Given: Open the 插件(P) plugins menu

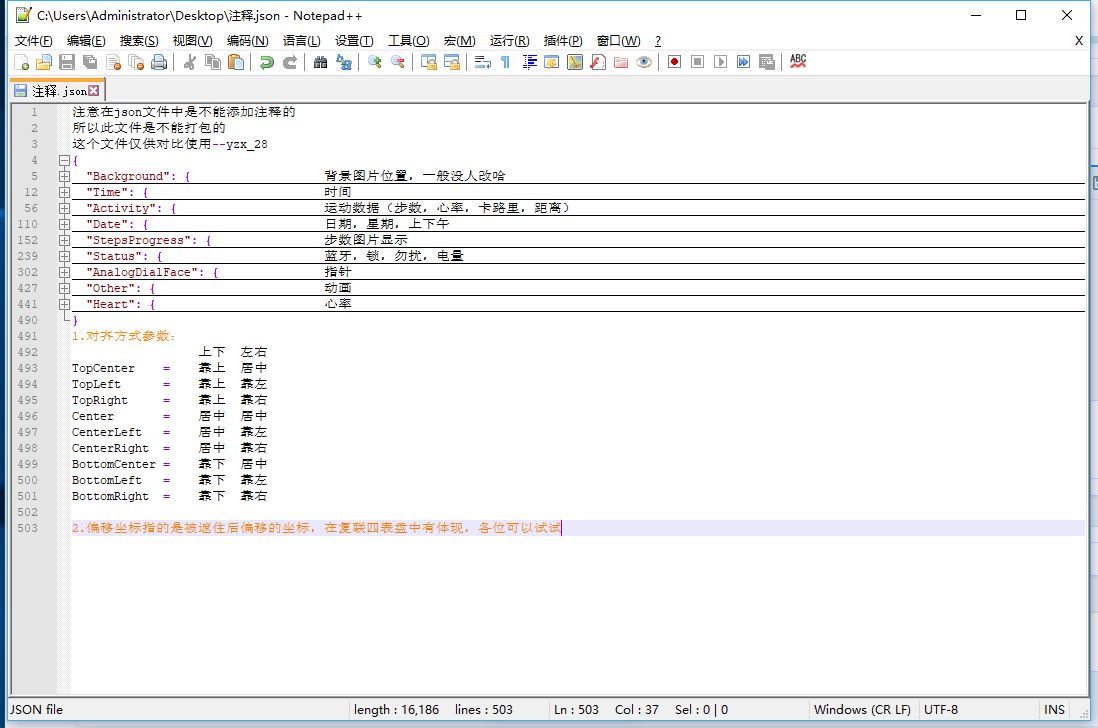Looking at the screenshot, I should point(562,41).
